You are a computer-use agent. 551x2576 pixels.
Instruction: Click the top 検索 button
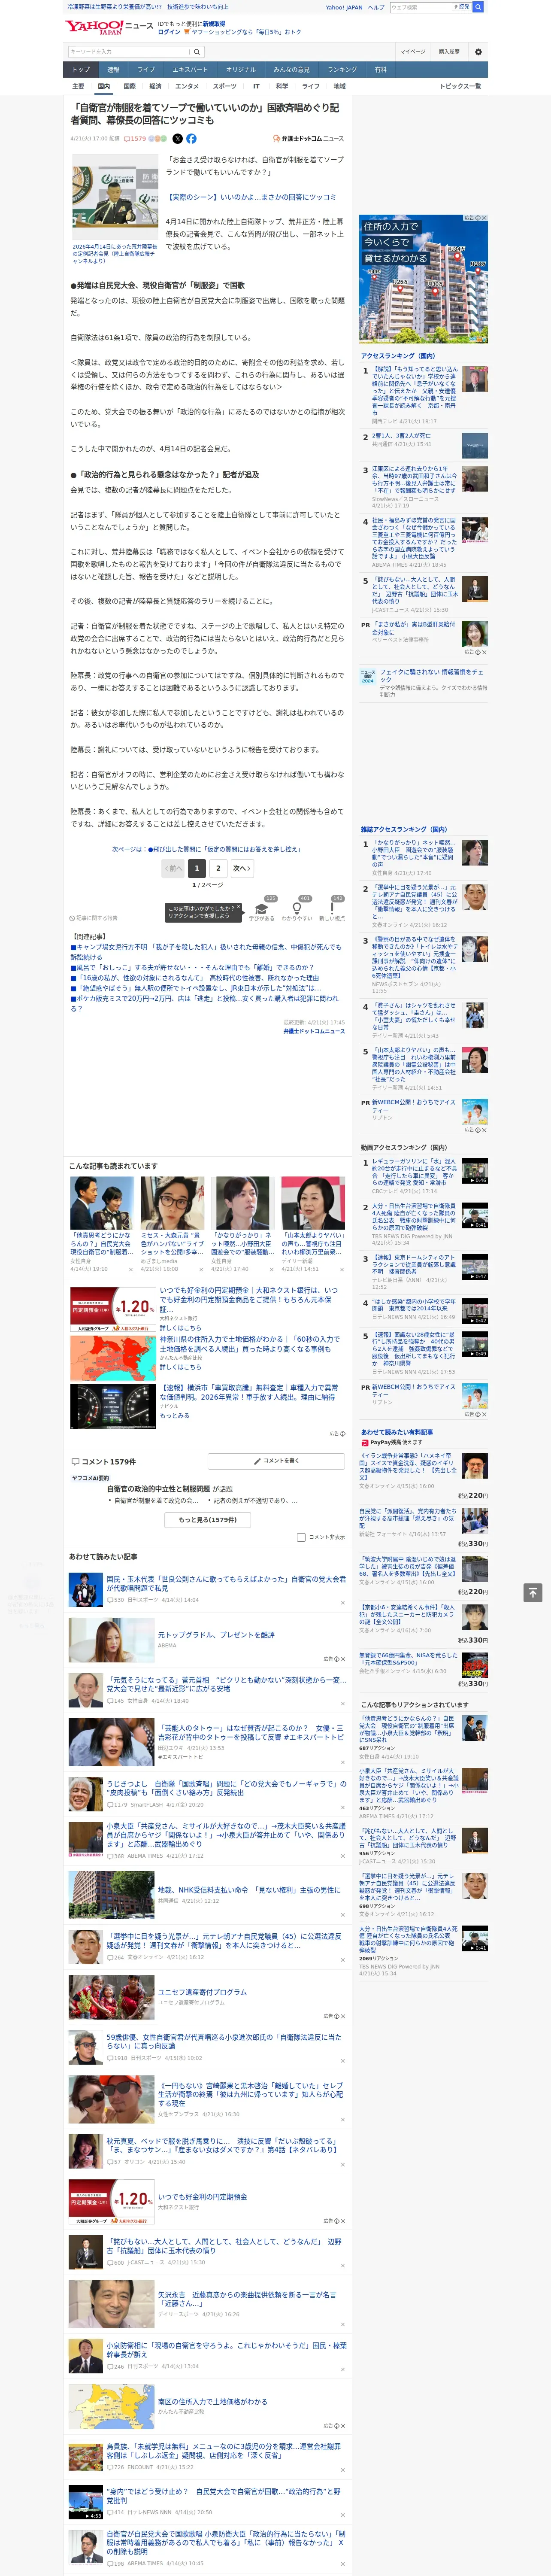478,7
